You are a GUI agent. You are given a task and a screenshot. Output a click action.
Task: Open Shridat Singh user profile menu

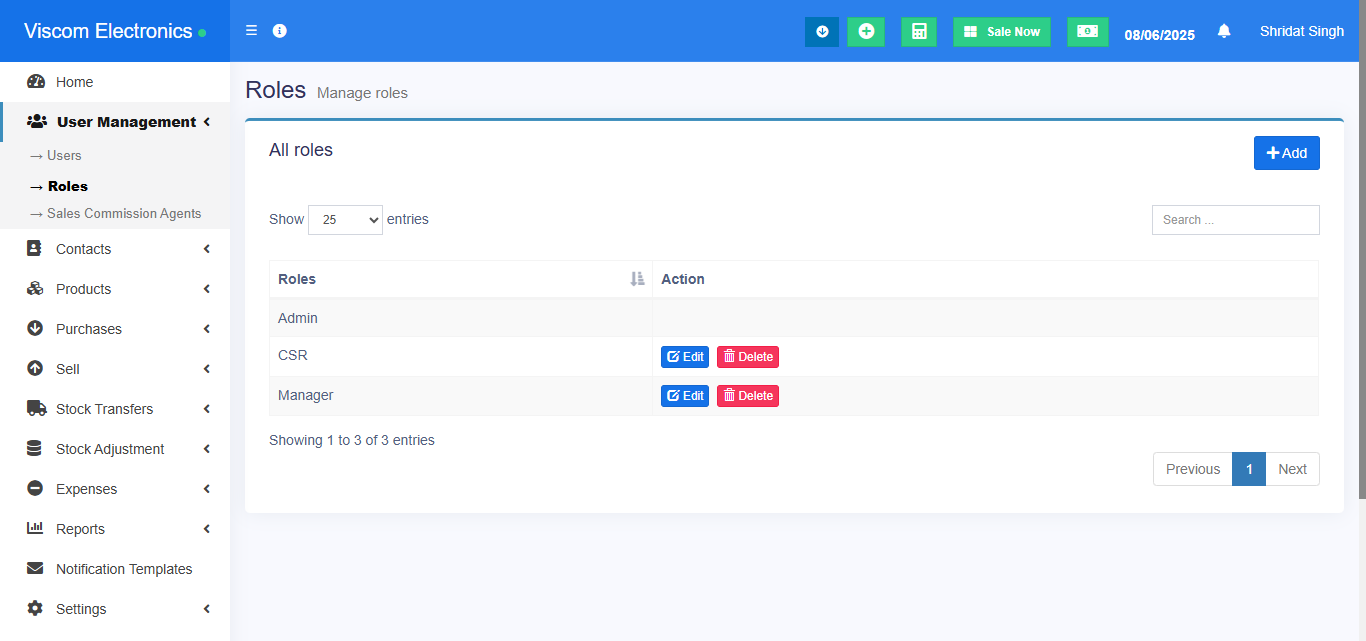coord(1301,32)
